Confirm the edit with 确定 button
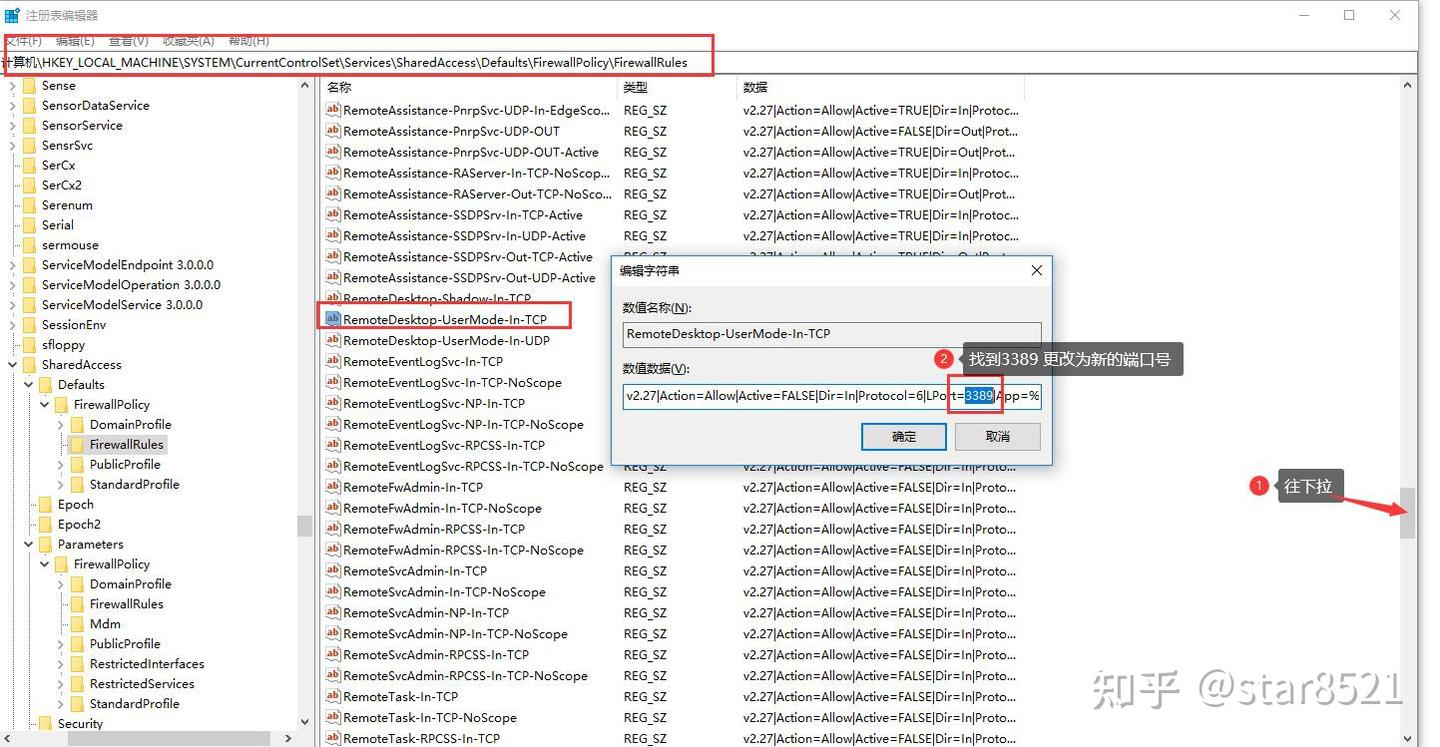Image resolution: width=1440 pixels, height=747 pixels. pyautogui.click(x=903, y=436)
